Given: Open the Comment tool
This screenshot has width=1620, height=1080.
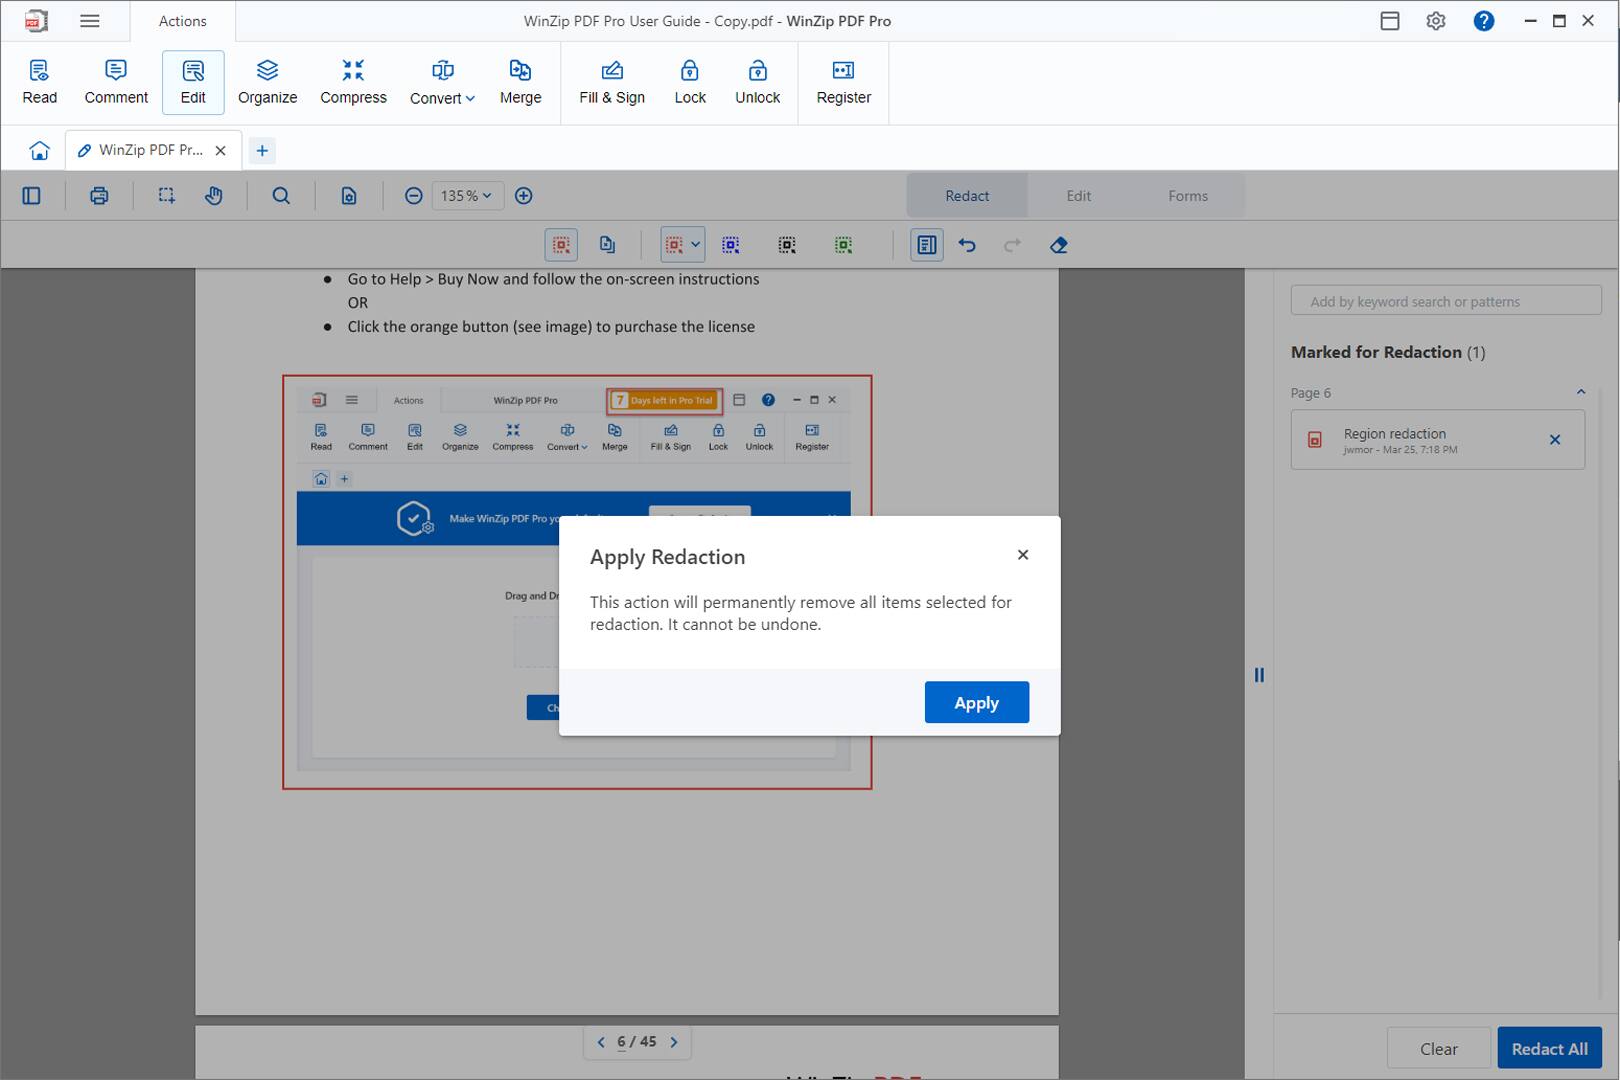Looking at the screenshot, I should pyautogui.click(x=116, y=82).
